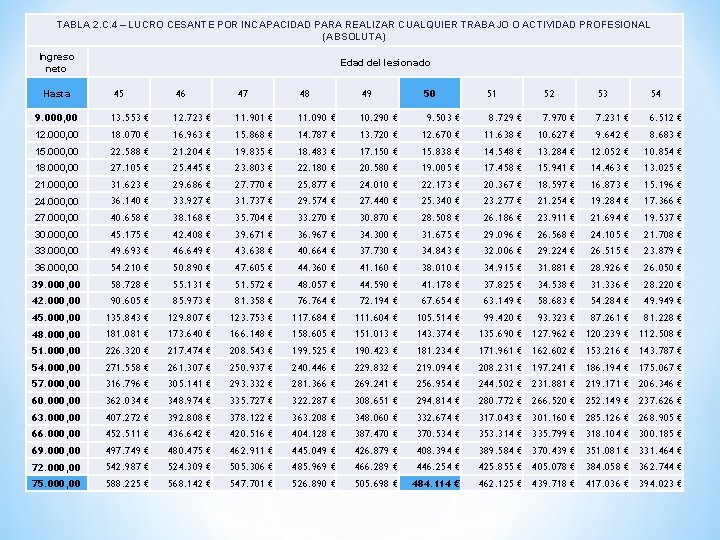
Task: Select income row label 54.000,00
Action: (x=56, y=367)
